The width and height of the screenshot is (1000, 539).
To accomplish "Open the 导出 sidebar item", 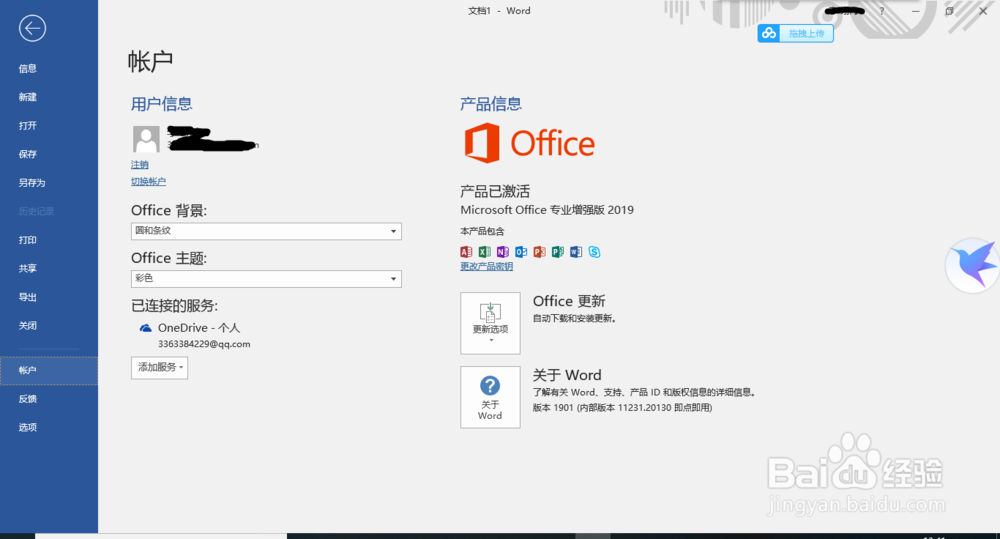I will (49, 297).
